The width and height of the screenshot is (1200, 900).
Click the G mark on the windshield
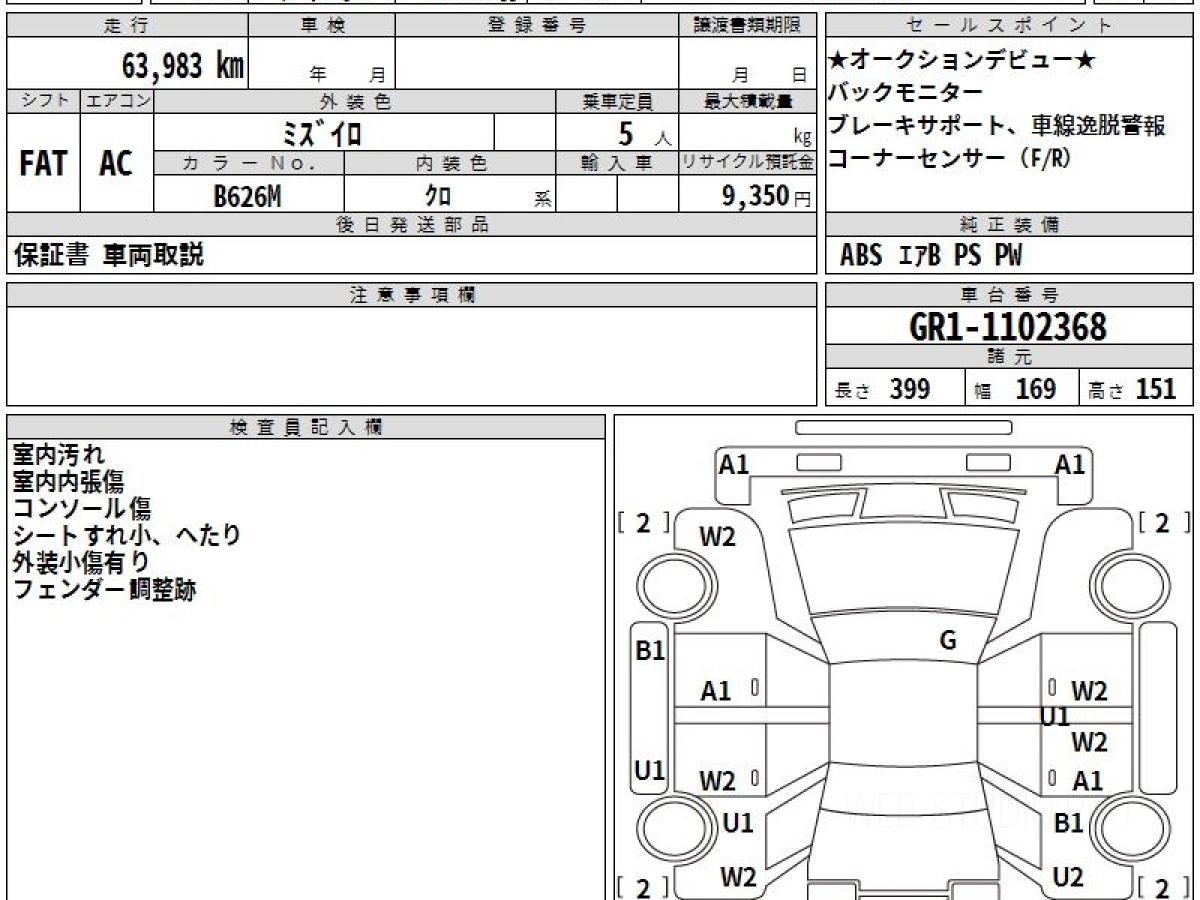pos(947,641)
